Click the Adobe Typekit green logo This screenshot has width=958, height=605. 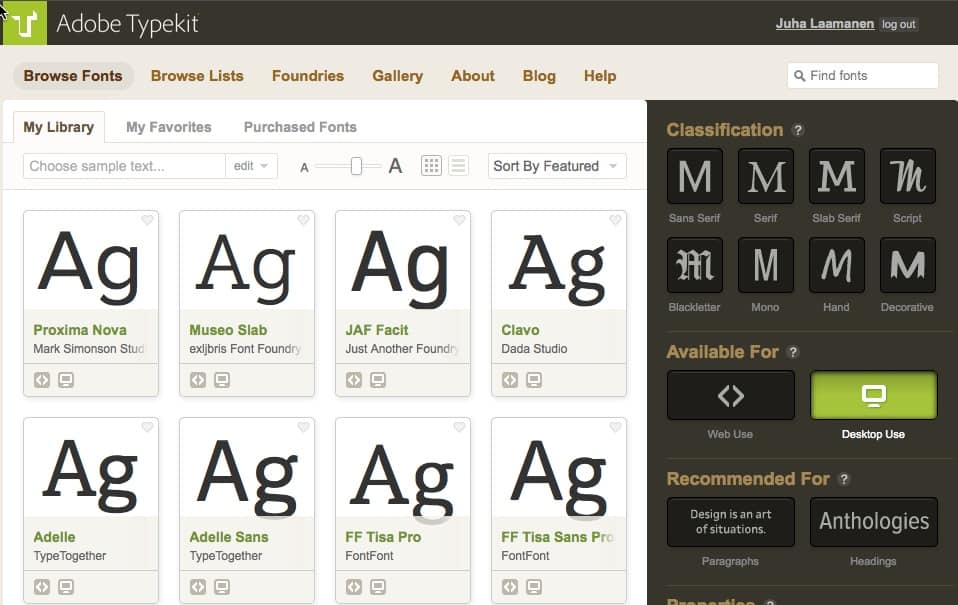point(24,23)
